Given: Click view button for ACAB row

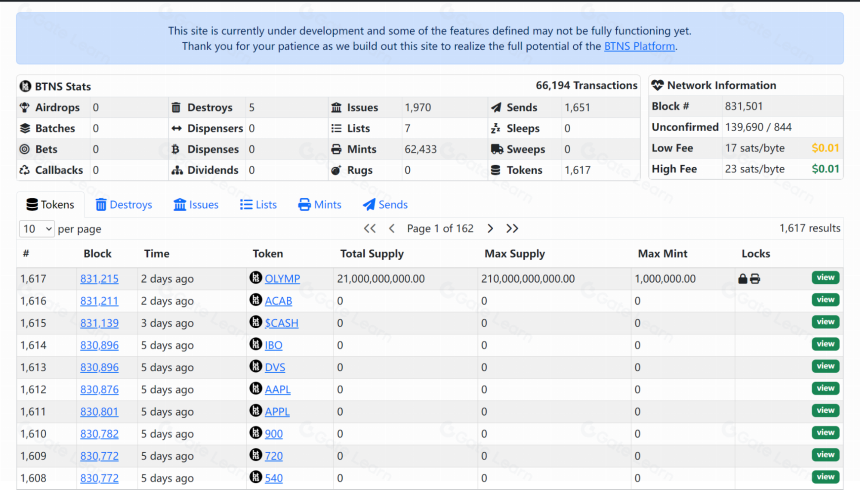Looking at the screenshot, I should pyautogui.click(x=825, y=300).
